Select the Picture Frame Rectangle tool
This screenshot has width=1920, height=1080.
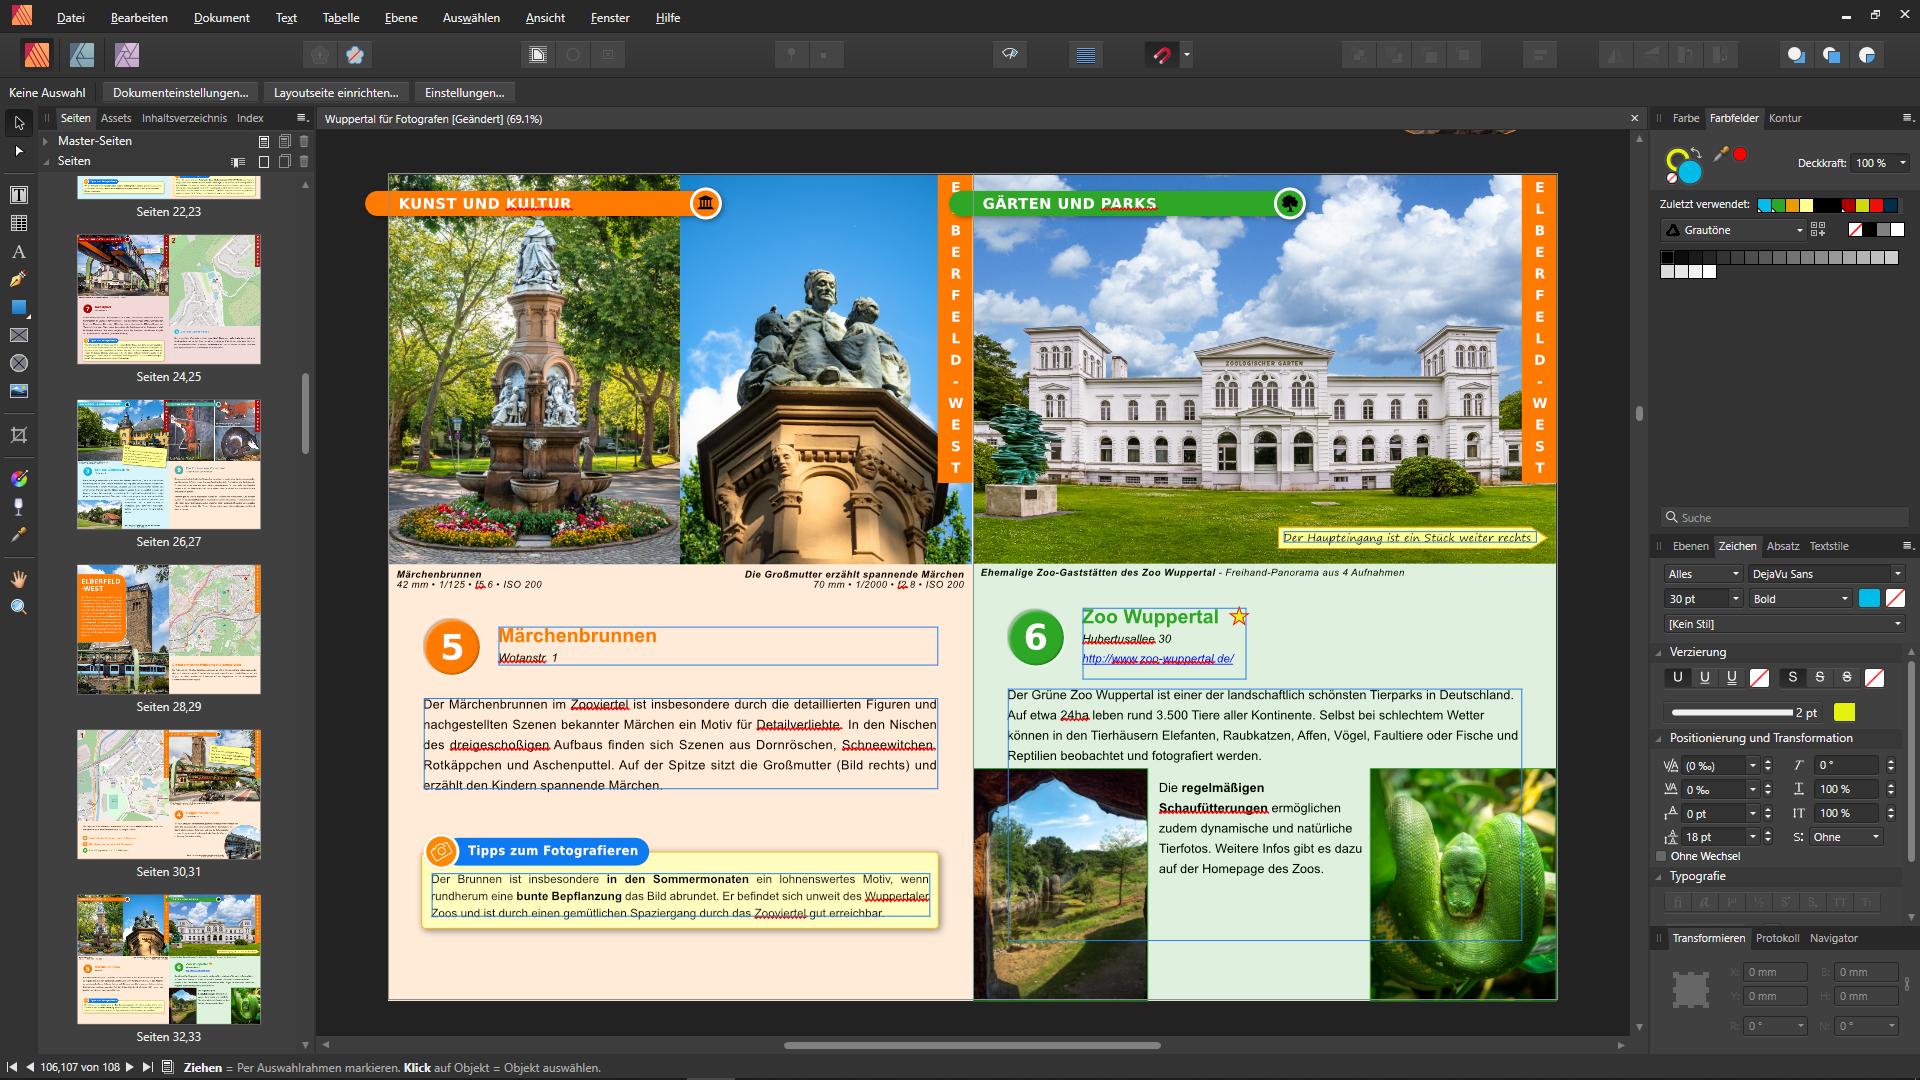18,335
